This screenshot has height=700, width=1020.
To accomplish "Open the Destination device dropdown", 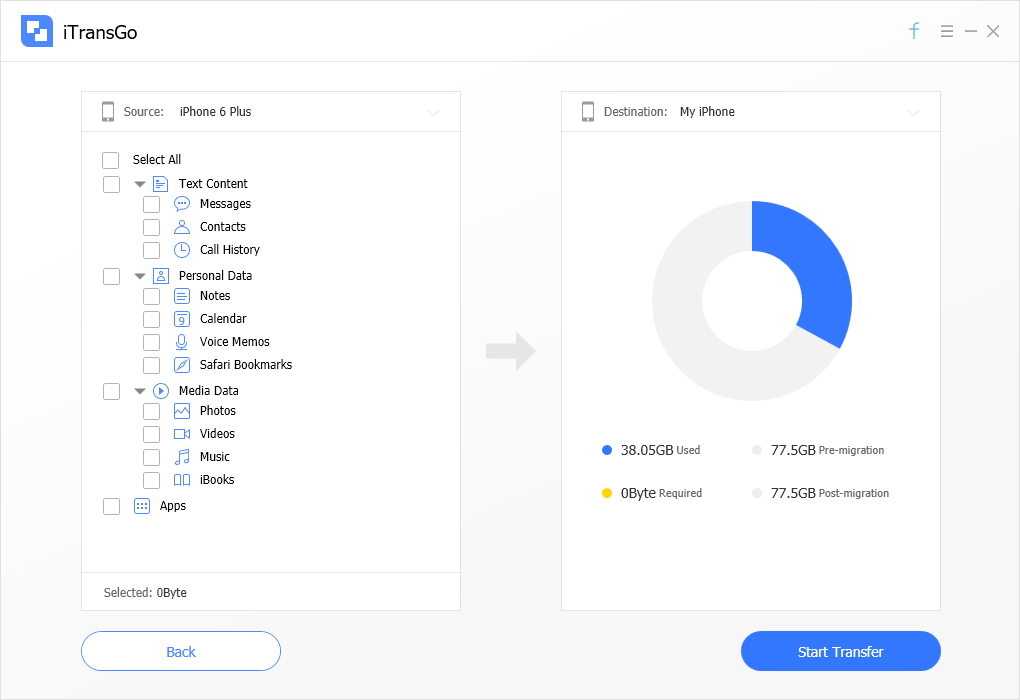I will 913,112.
